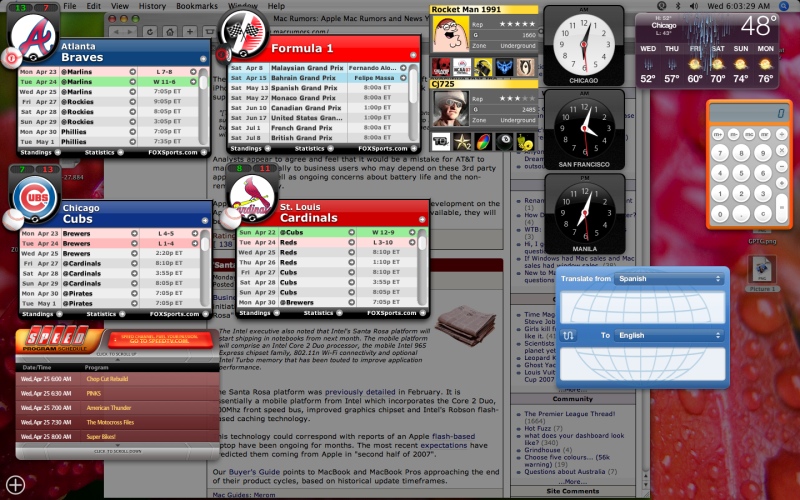Expand the Formula 1 widget header arrow
This screenshot has width=800, height=500.
click(413, 55)
